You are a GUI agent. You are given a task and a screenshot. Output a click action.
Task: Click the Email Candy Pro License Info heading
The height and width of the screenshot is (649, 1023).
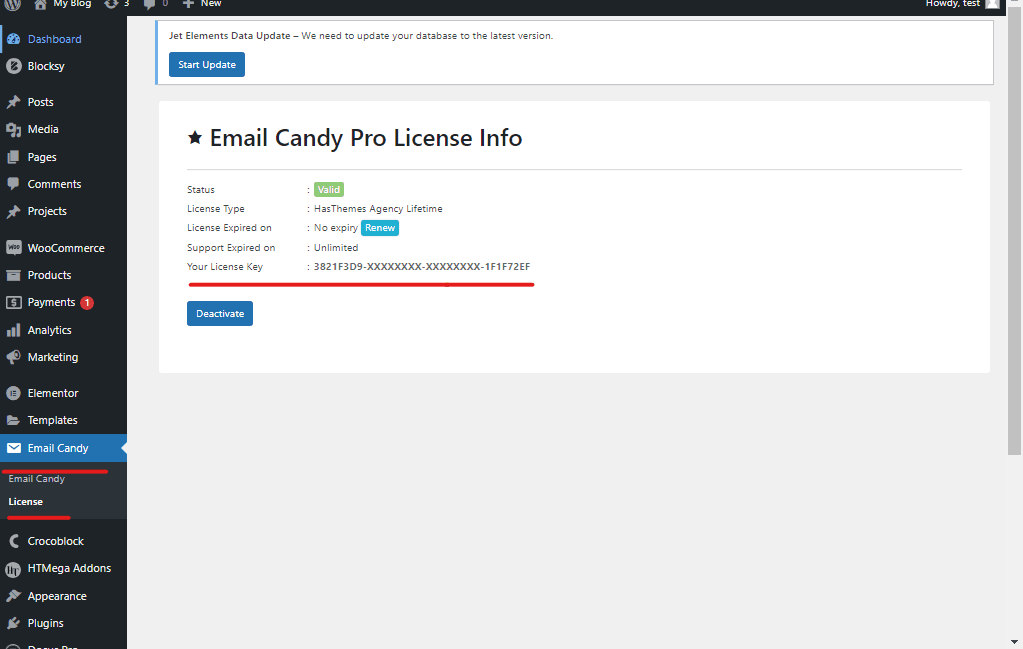365,138
